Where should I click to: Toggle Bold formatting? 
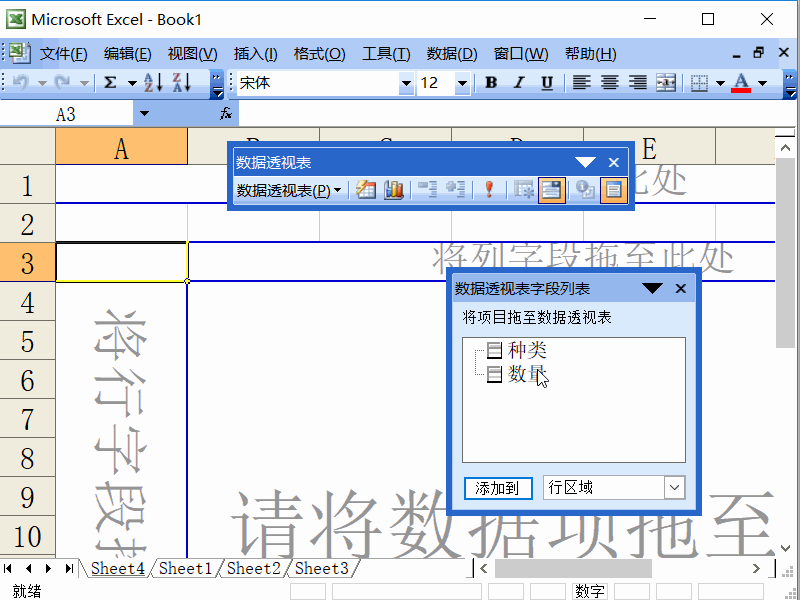click(x=491, y=82)
